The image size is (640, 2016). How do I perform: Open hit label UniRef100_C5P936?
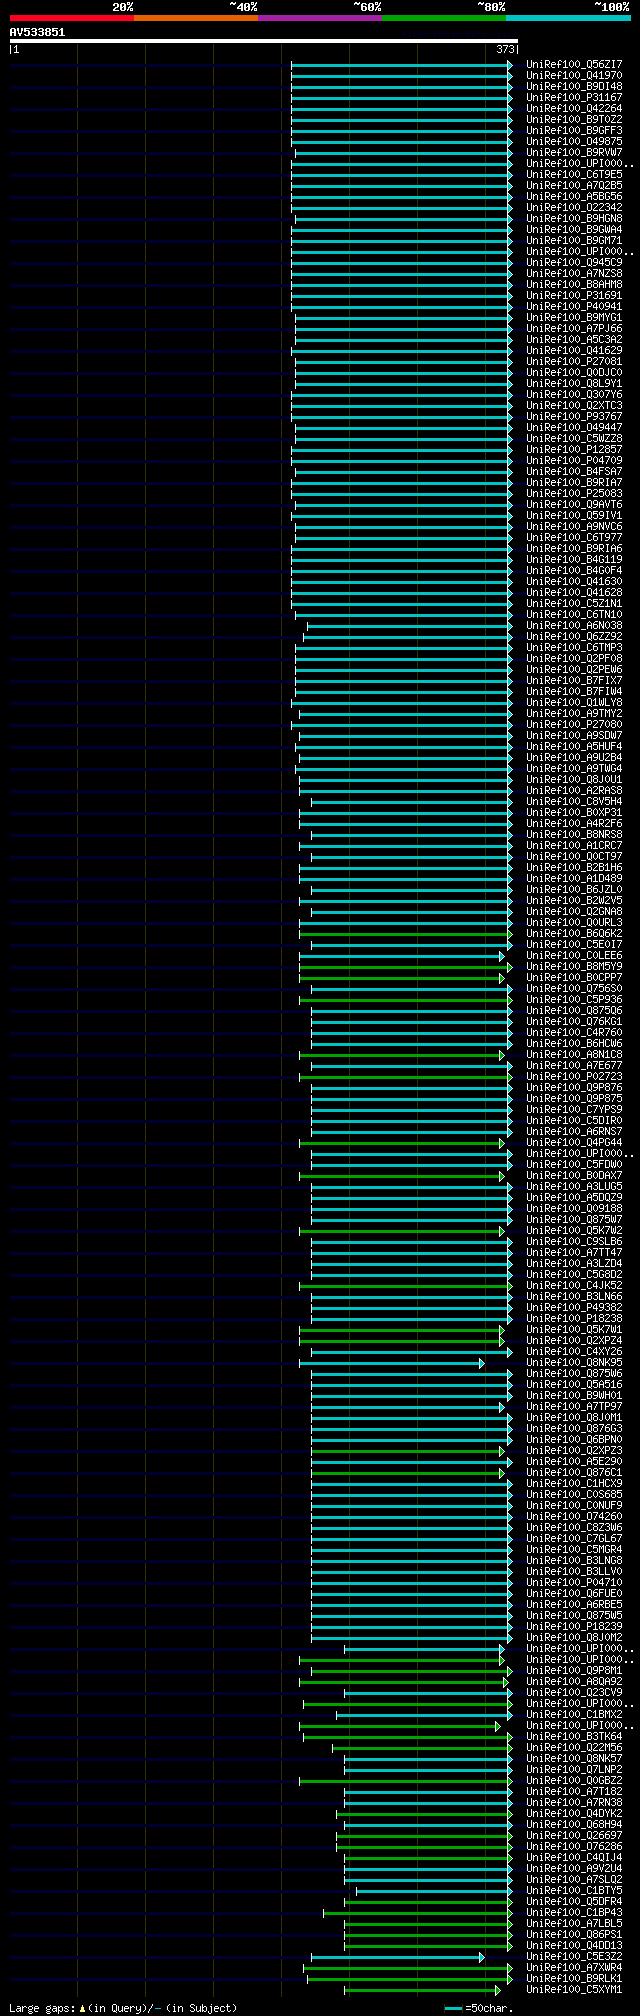tap(574, 999)
